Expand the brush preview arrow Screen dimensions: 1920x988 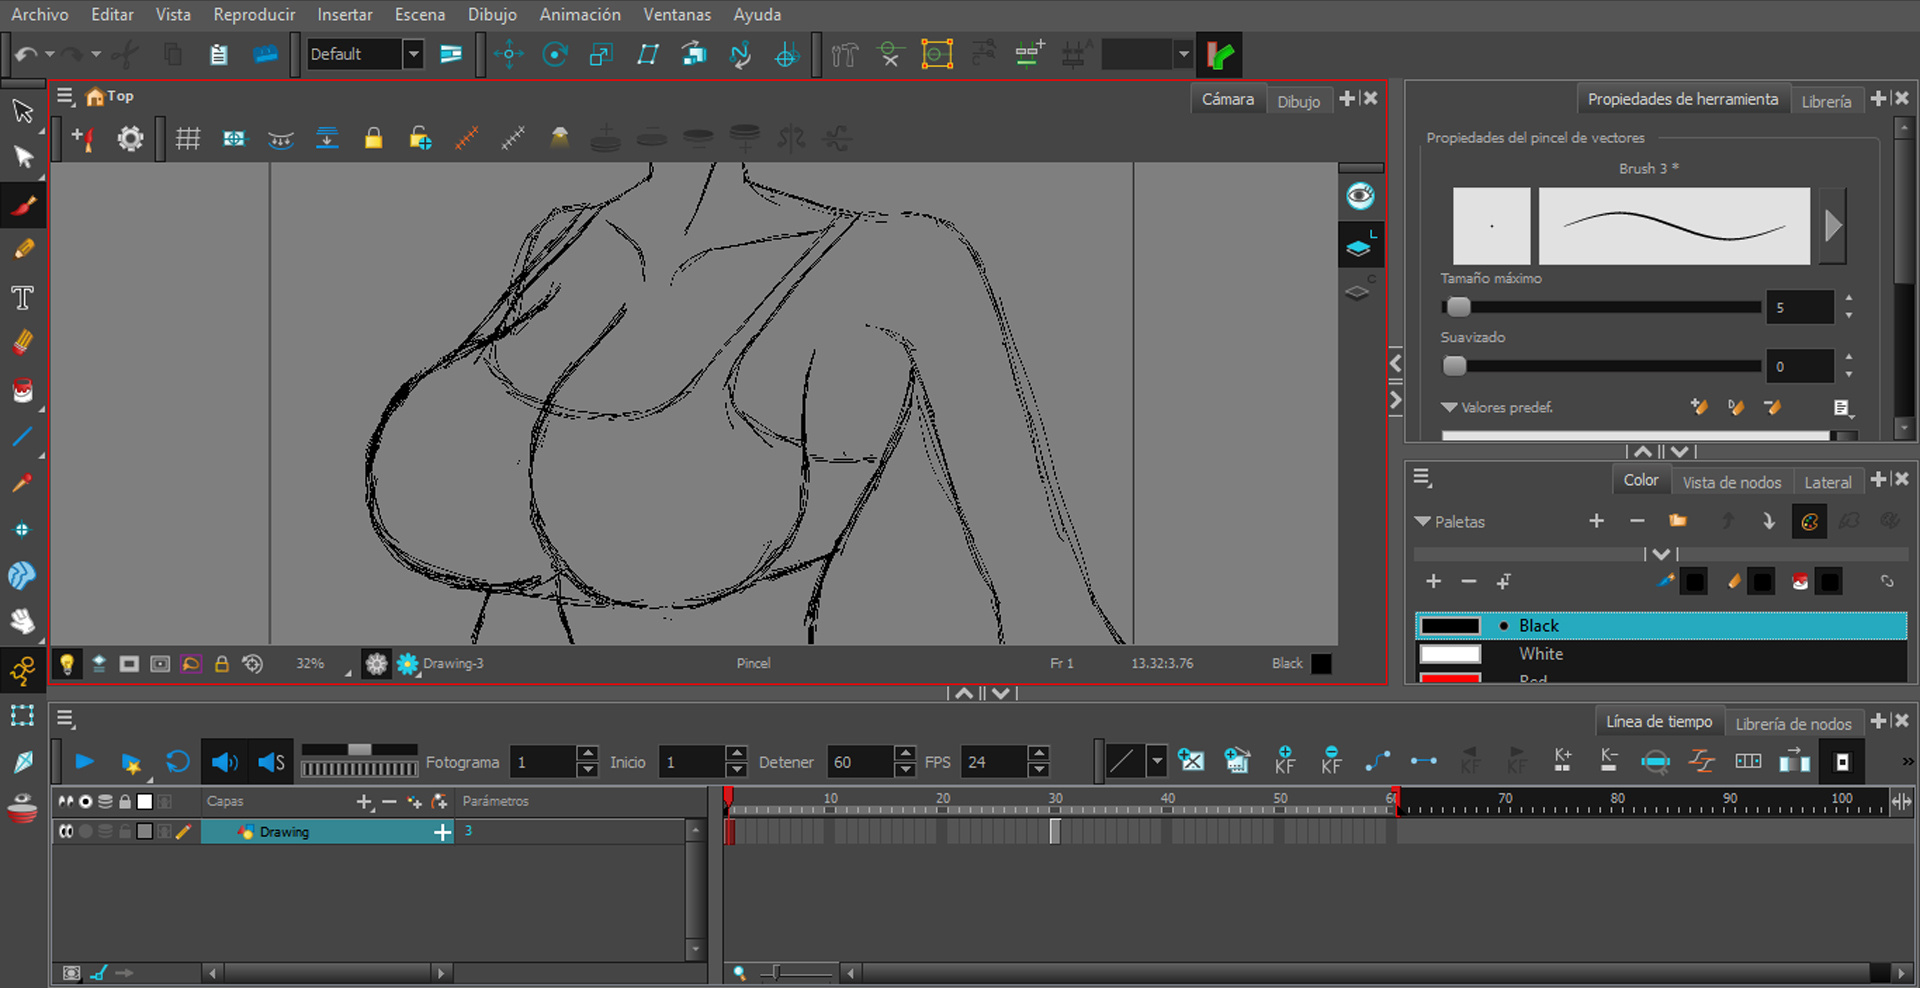[x=1832, y=225]
